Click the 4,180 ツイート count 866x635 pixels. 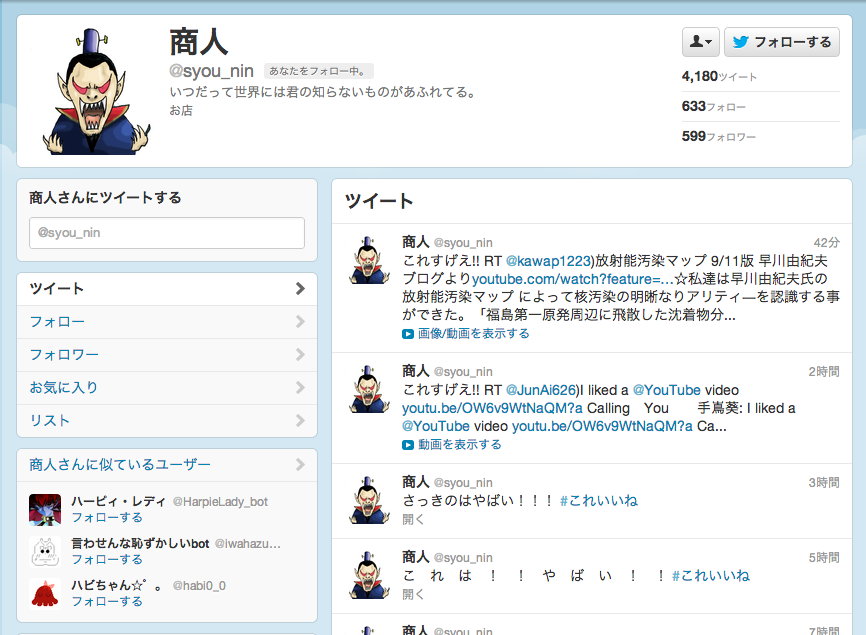pos(719,76)
